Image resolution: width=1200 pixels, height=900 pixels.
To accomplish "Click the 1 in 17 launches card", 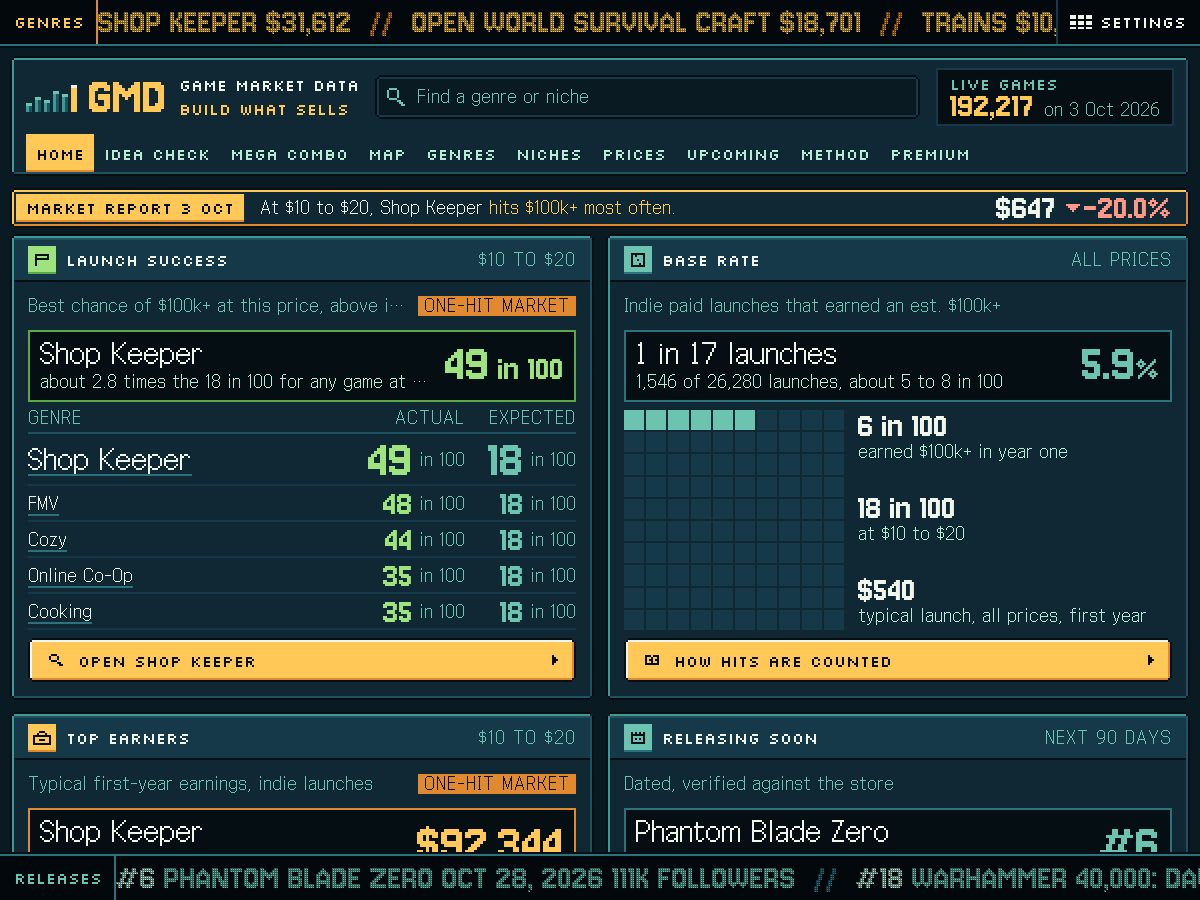I will point(898,366).
